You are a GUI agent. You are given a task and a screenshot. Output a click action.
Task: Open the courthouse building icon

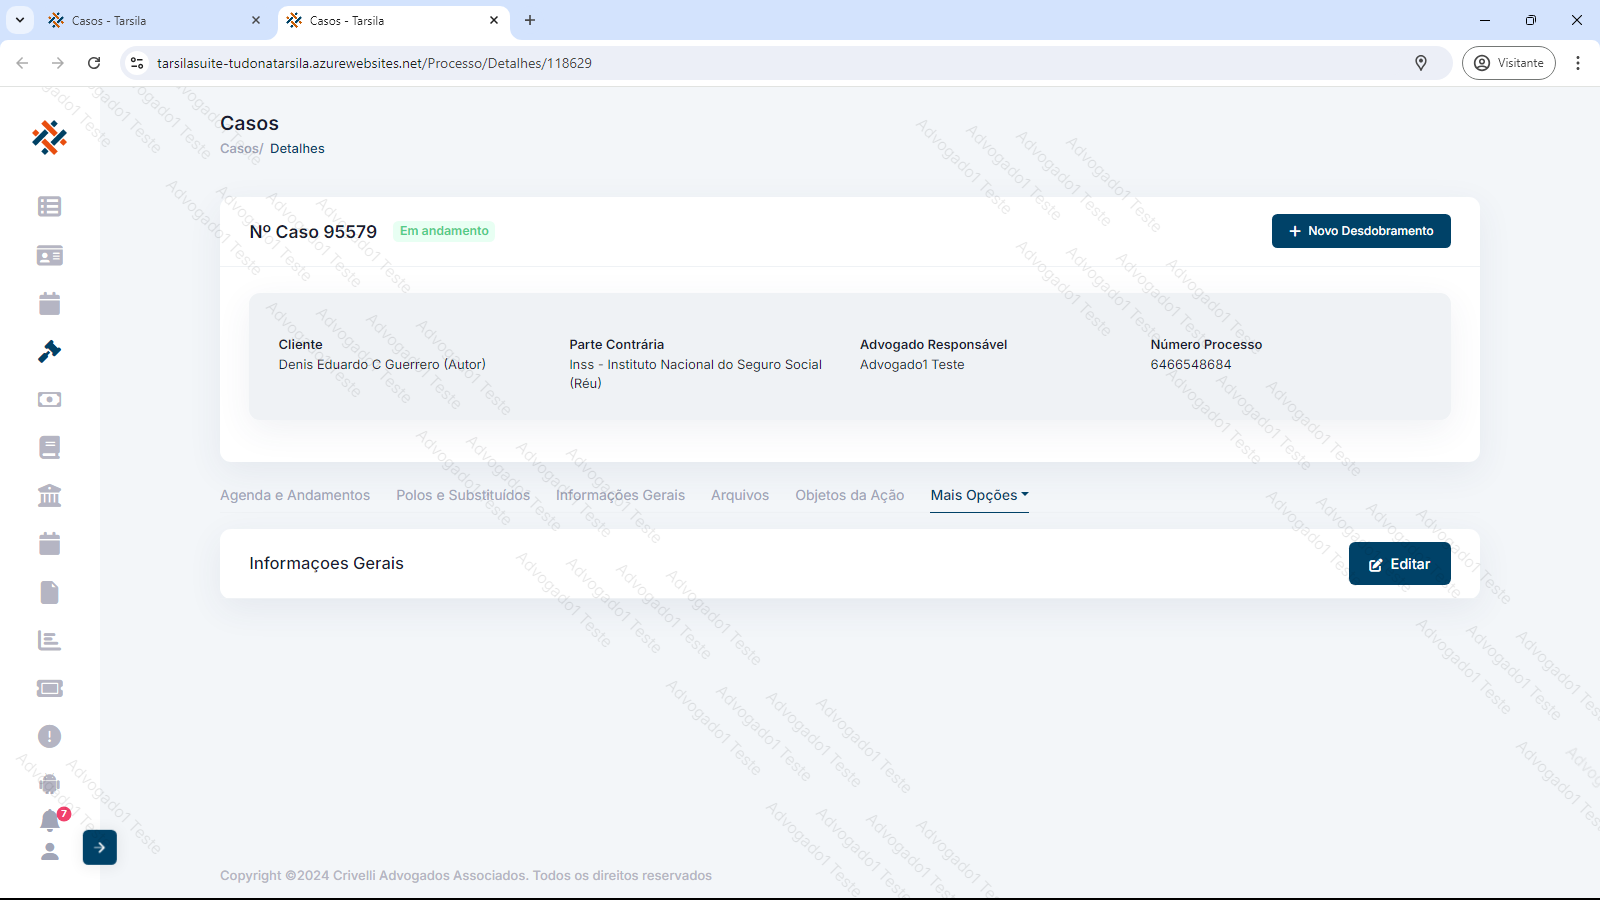49,495
